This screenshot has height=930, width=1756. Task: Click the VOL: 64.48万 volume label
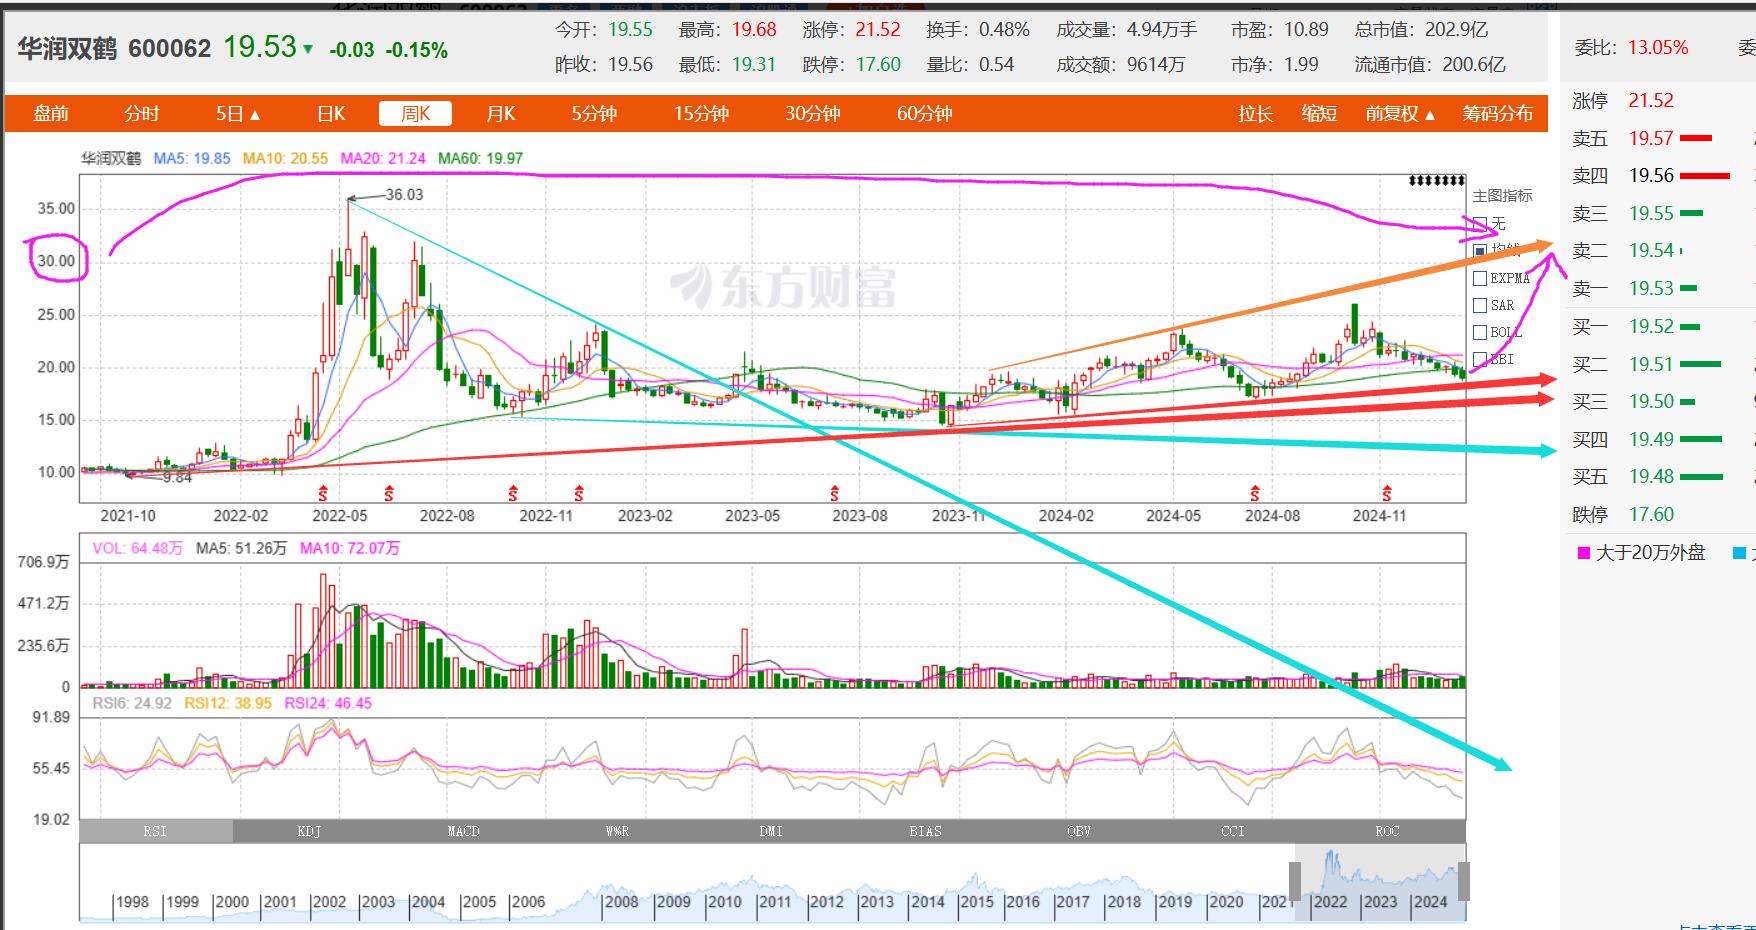click(138, 548)
